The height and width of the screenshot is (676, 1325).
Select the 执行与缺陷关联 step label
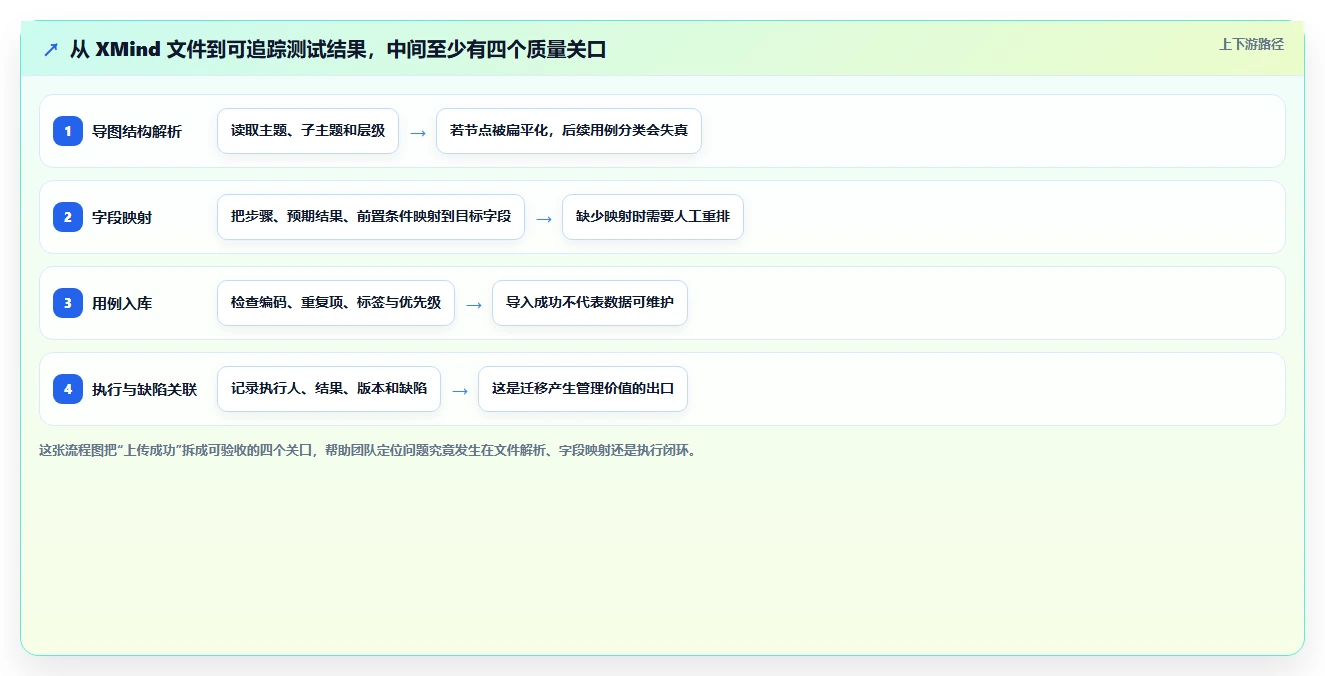click(x=145, y=389)
